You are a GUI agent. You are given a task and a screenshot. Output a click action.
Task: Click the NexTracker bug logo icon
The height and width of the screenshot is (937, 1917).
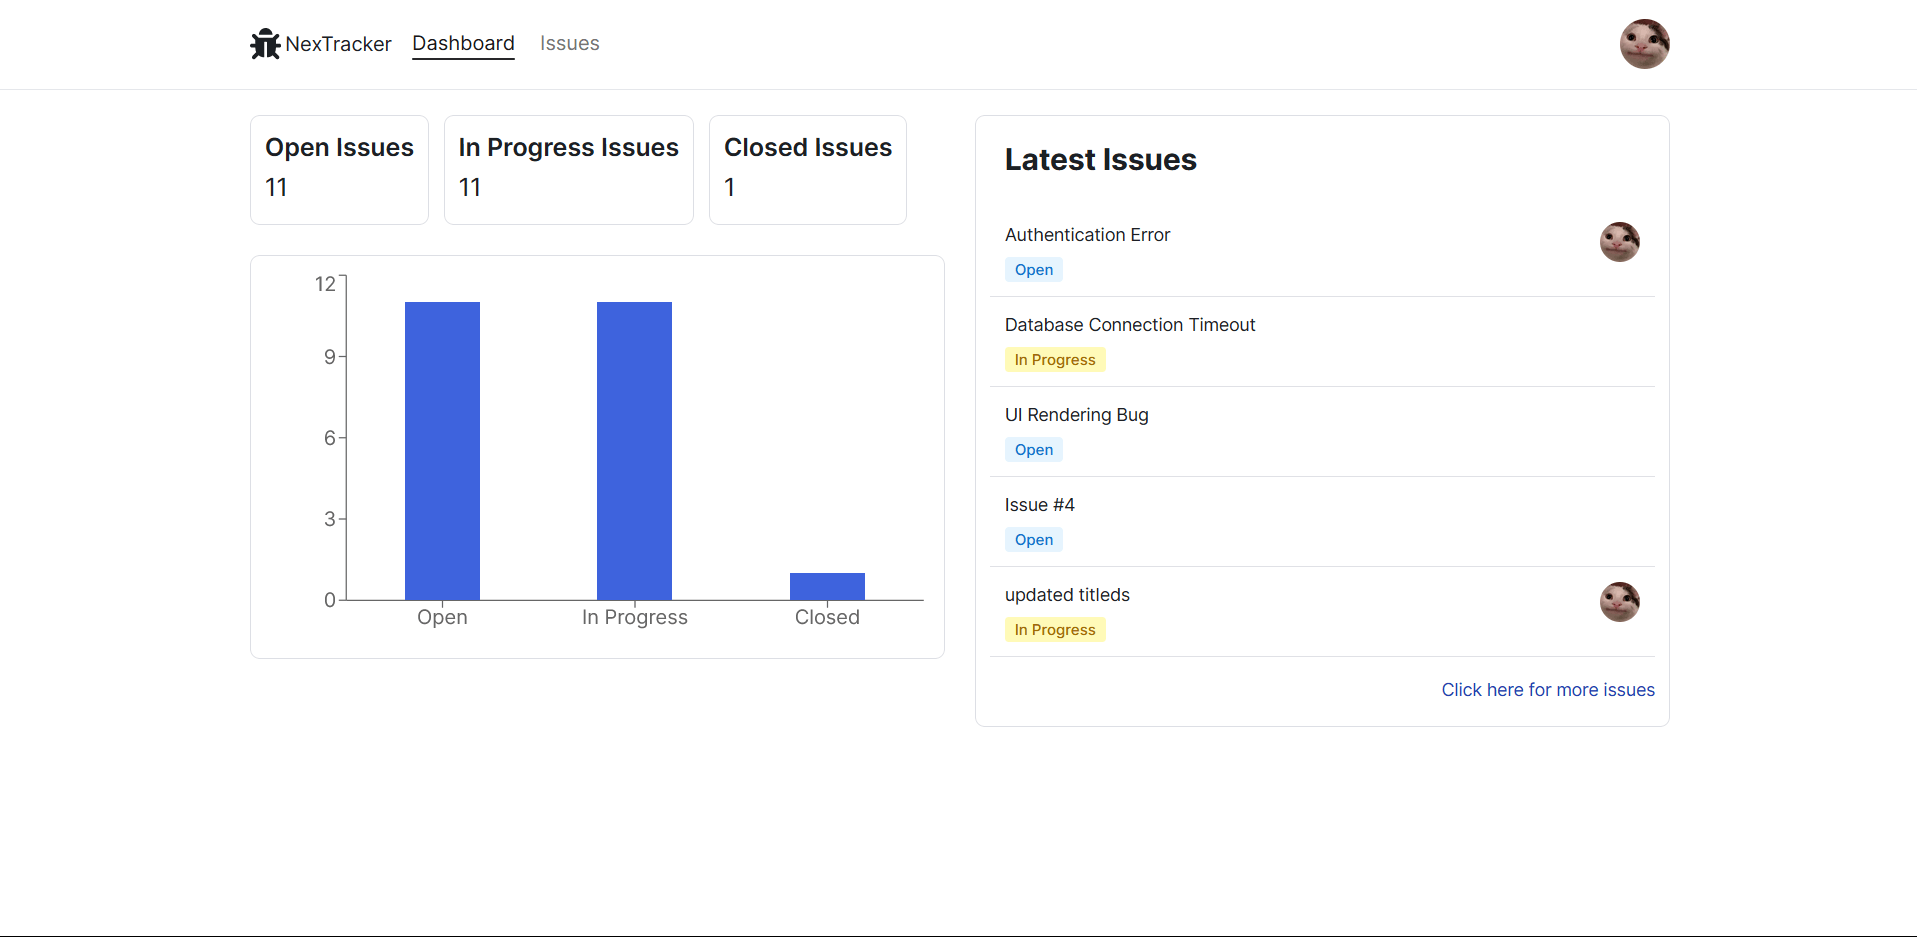(x=265, y=44)
